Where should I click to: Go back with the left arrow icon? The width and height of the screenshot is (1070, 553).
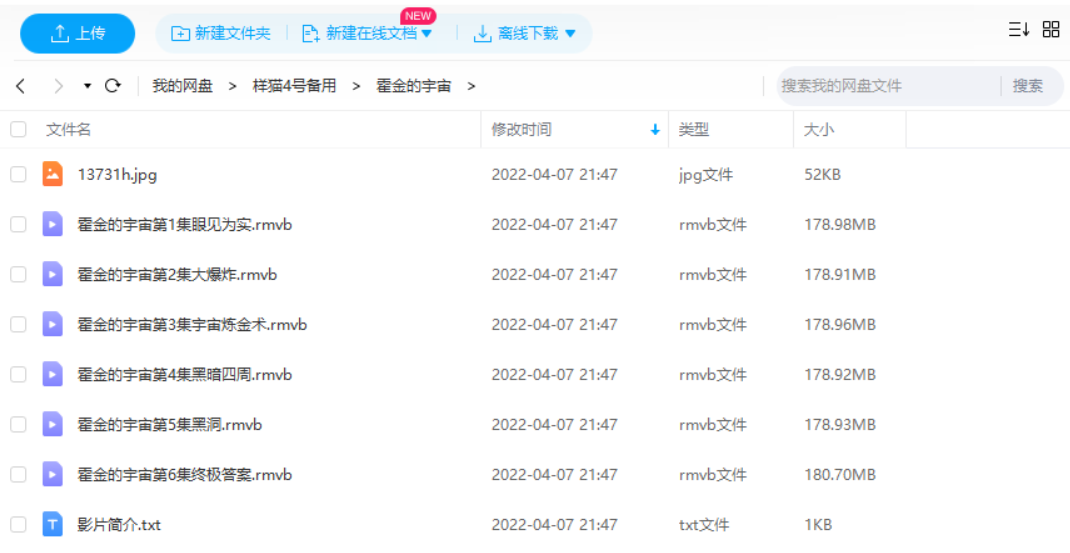tap(21, 86)
